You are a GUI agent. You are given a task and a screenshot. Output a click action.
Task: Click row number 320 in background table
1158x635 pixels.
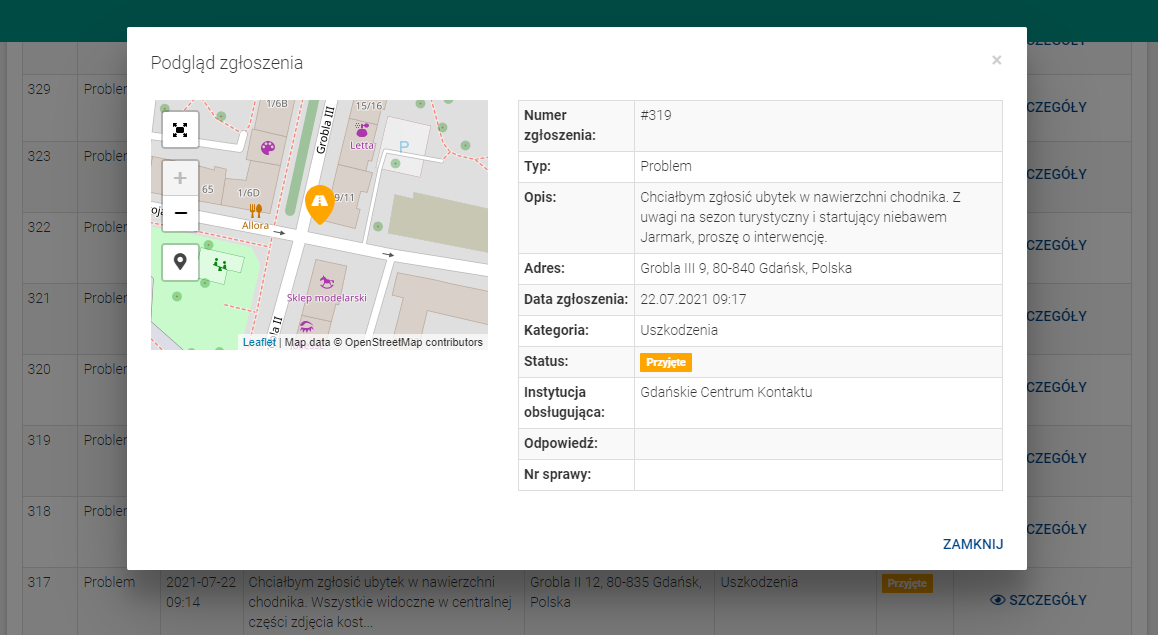[x=39, y=369]
